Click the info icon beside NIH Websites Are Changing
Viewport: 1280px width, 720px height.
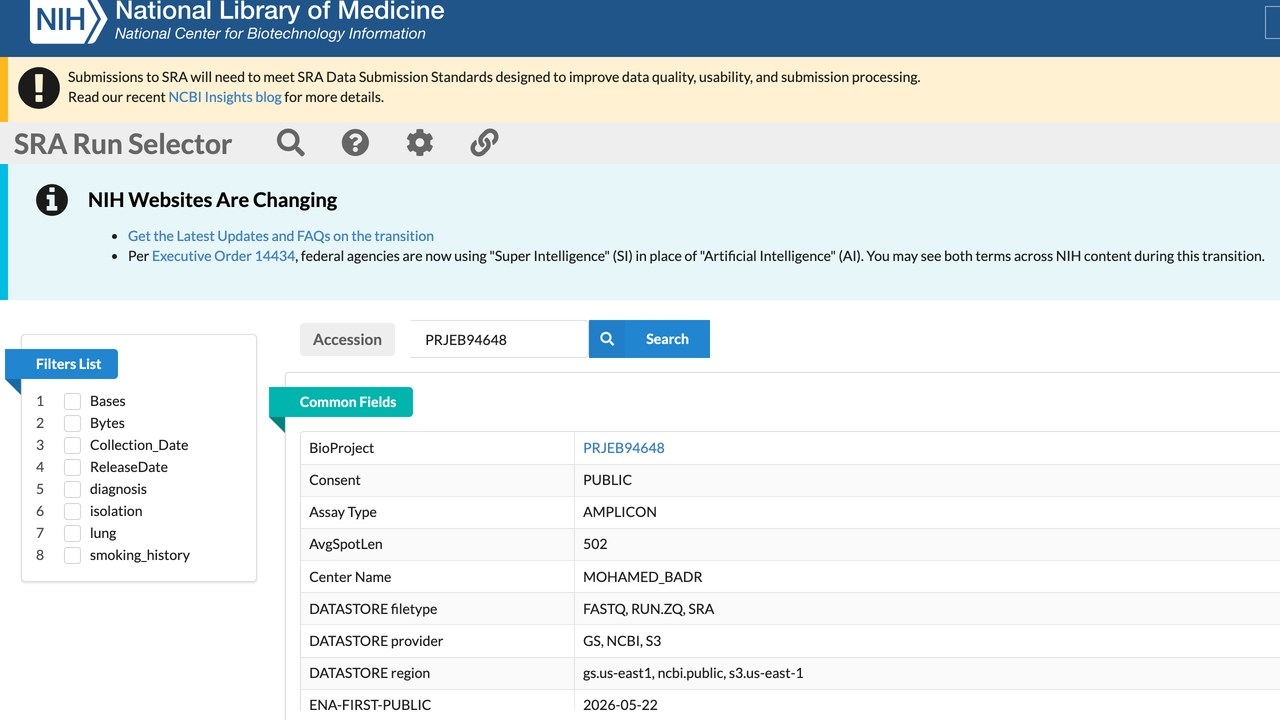click(x=52, y=200)
